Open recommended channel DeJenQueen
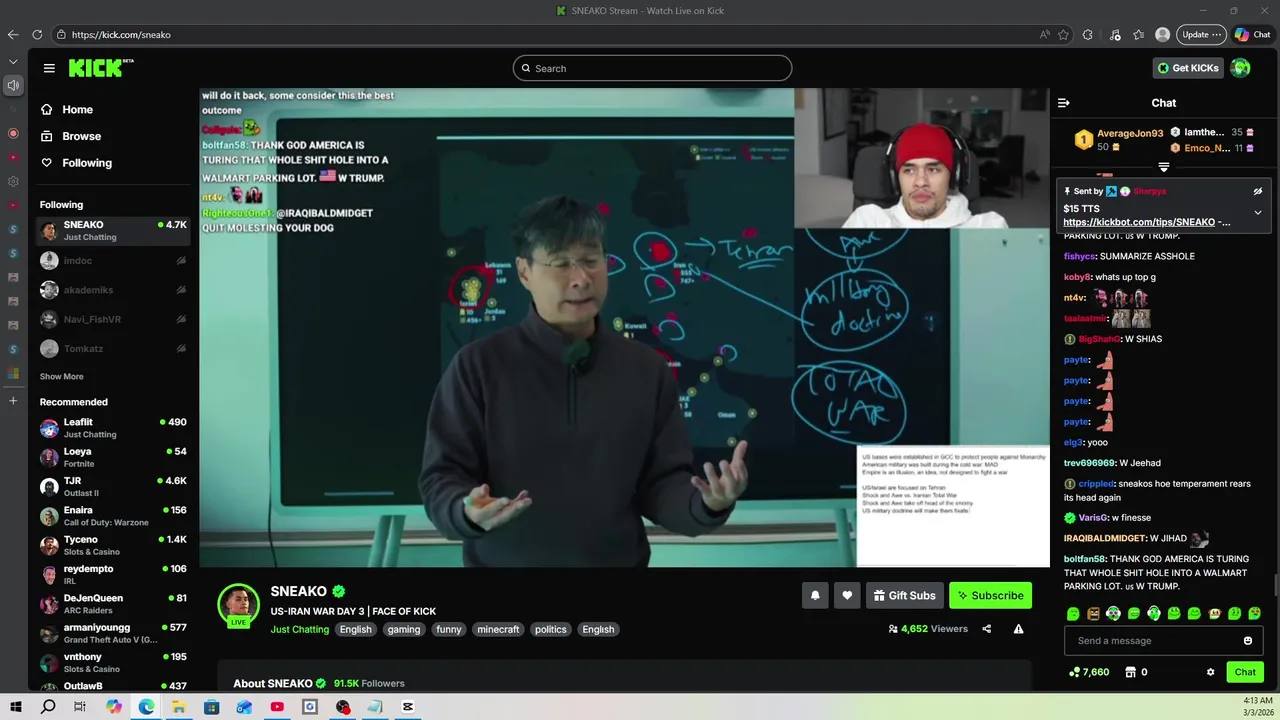 (113, 604)
